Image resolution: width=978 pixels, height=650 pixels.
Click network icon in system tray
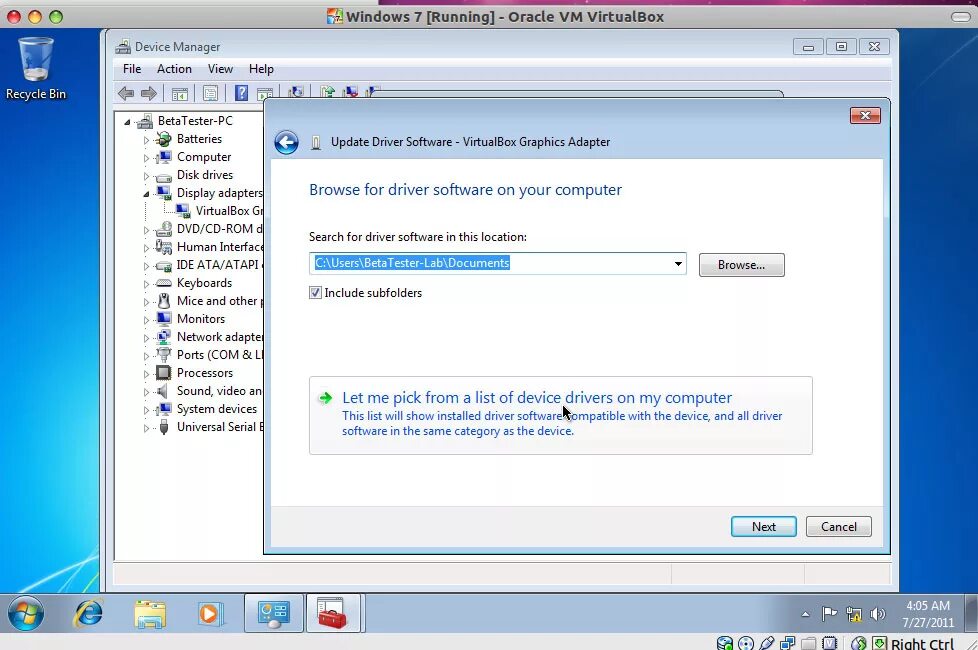854,614
